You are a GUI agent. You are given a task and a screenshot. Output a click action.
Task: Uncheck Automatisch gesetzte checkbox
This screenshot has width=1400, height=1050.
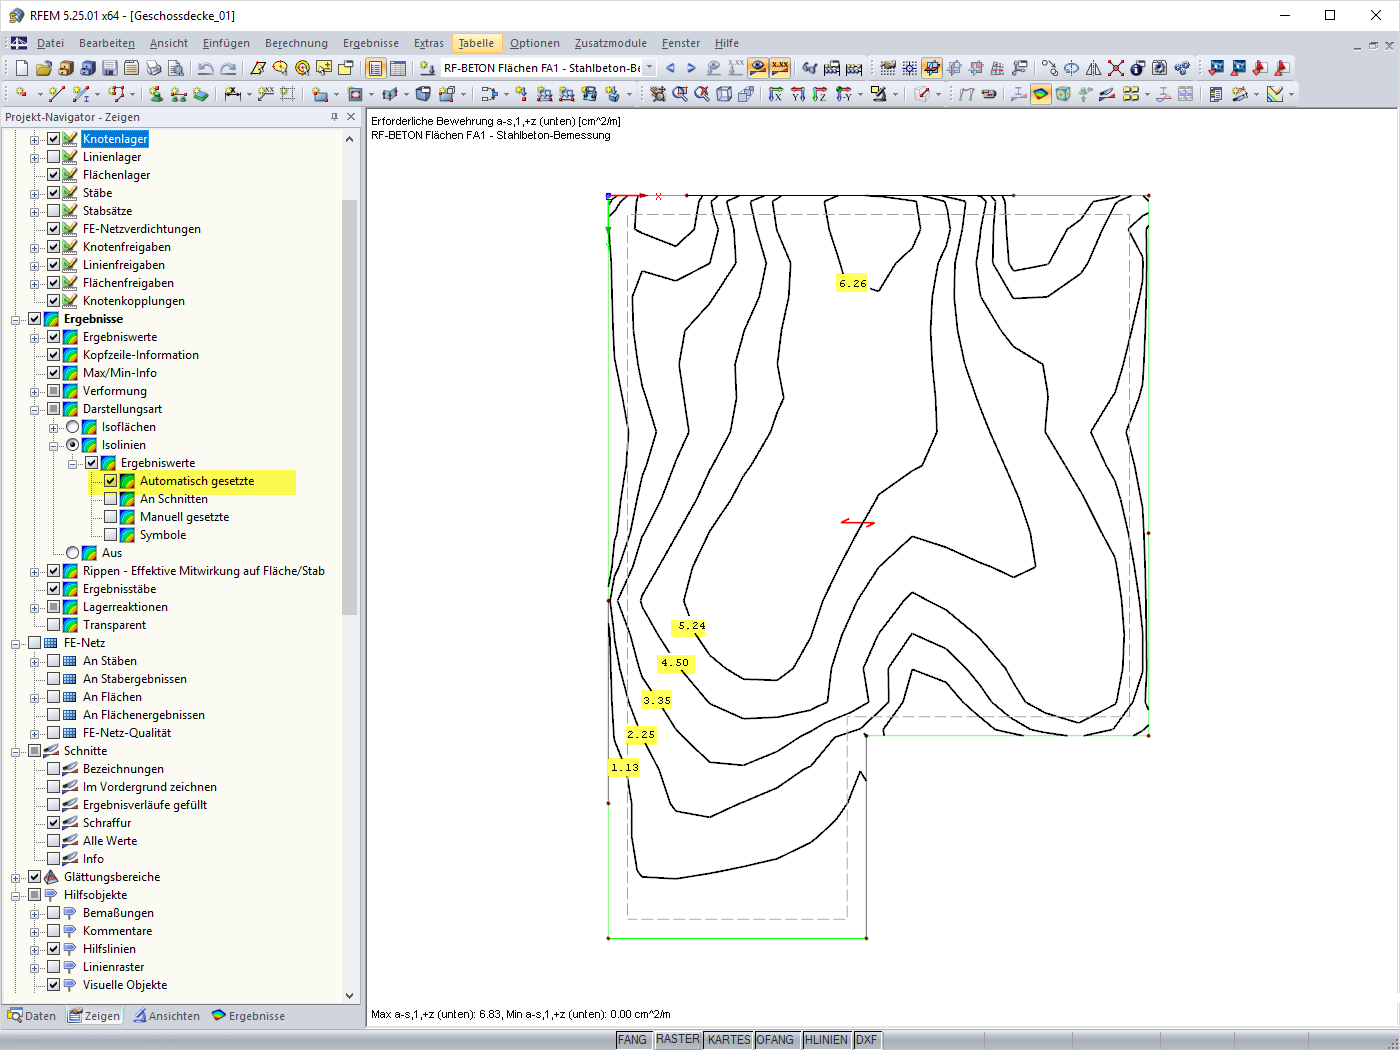pos(110,481)
